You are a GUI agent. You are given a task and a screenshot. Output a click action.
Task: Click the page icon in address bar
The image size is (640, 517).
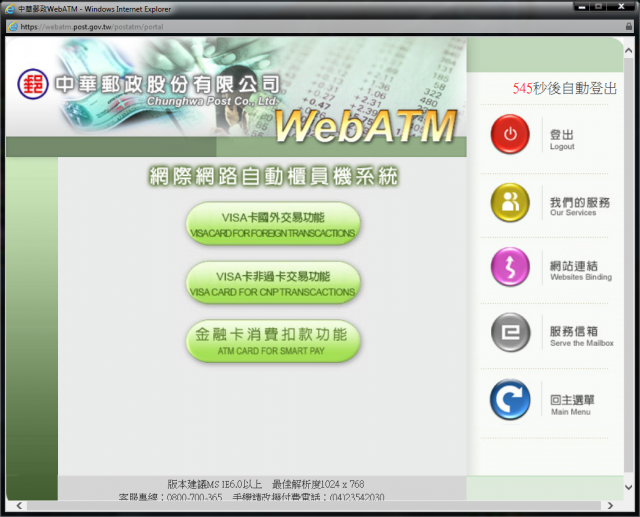(x=13, y=27)
